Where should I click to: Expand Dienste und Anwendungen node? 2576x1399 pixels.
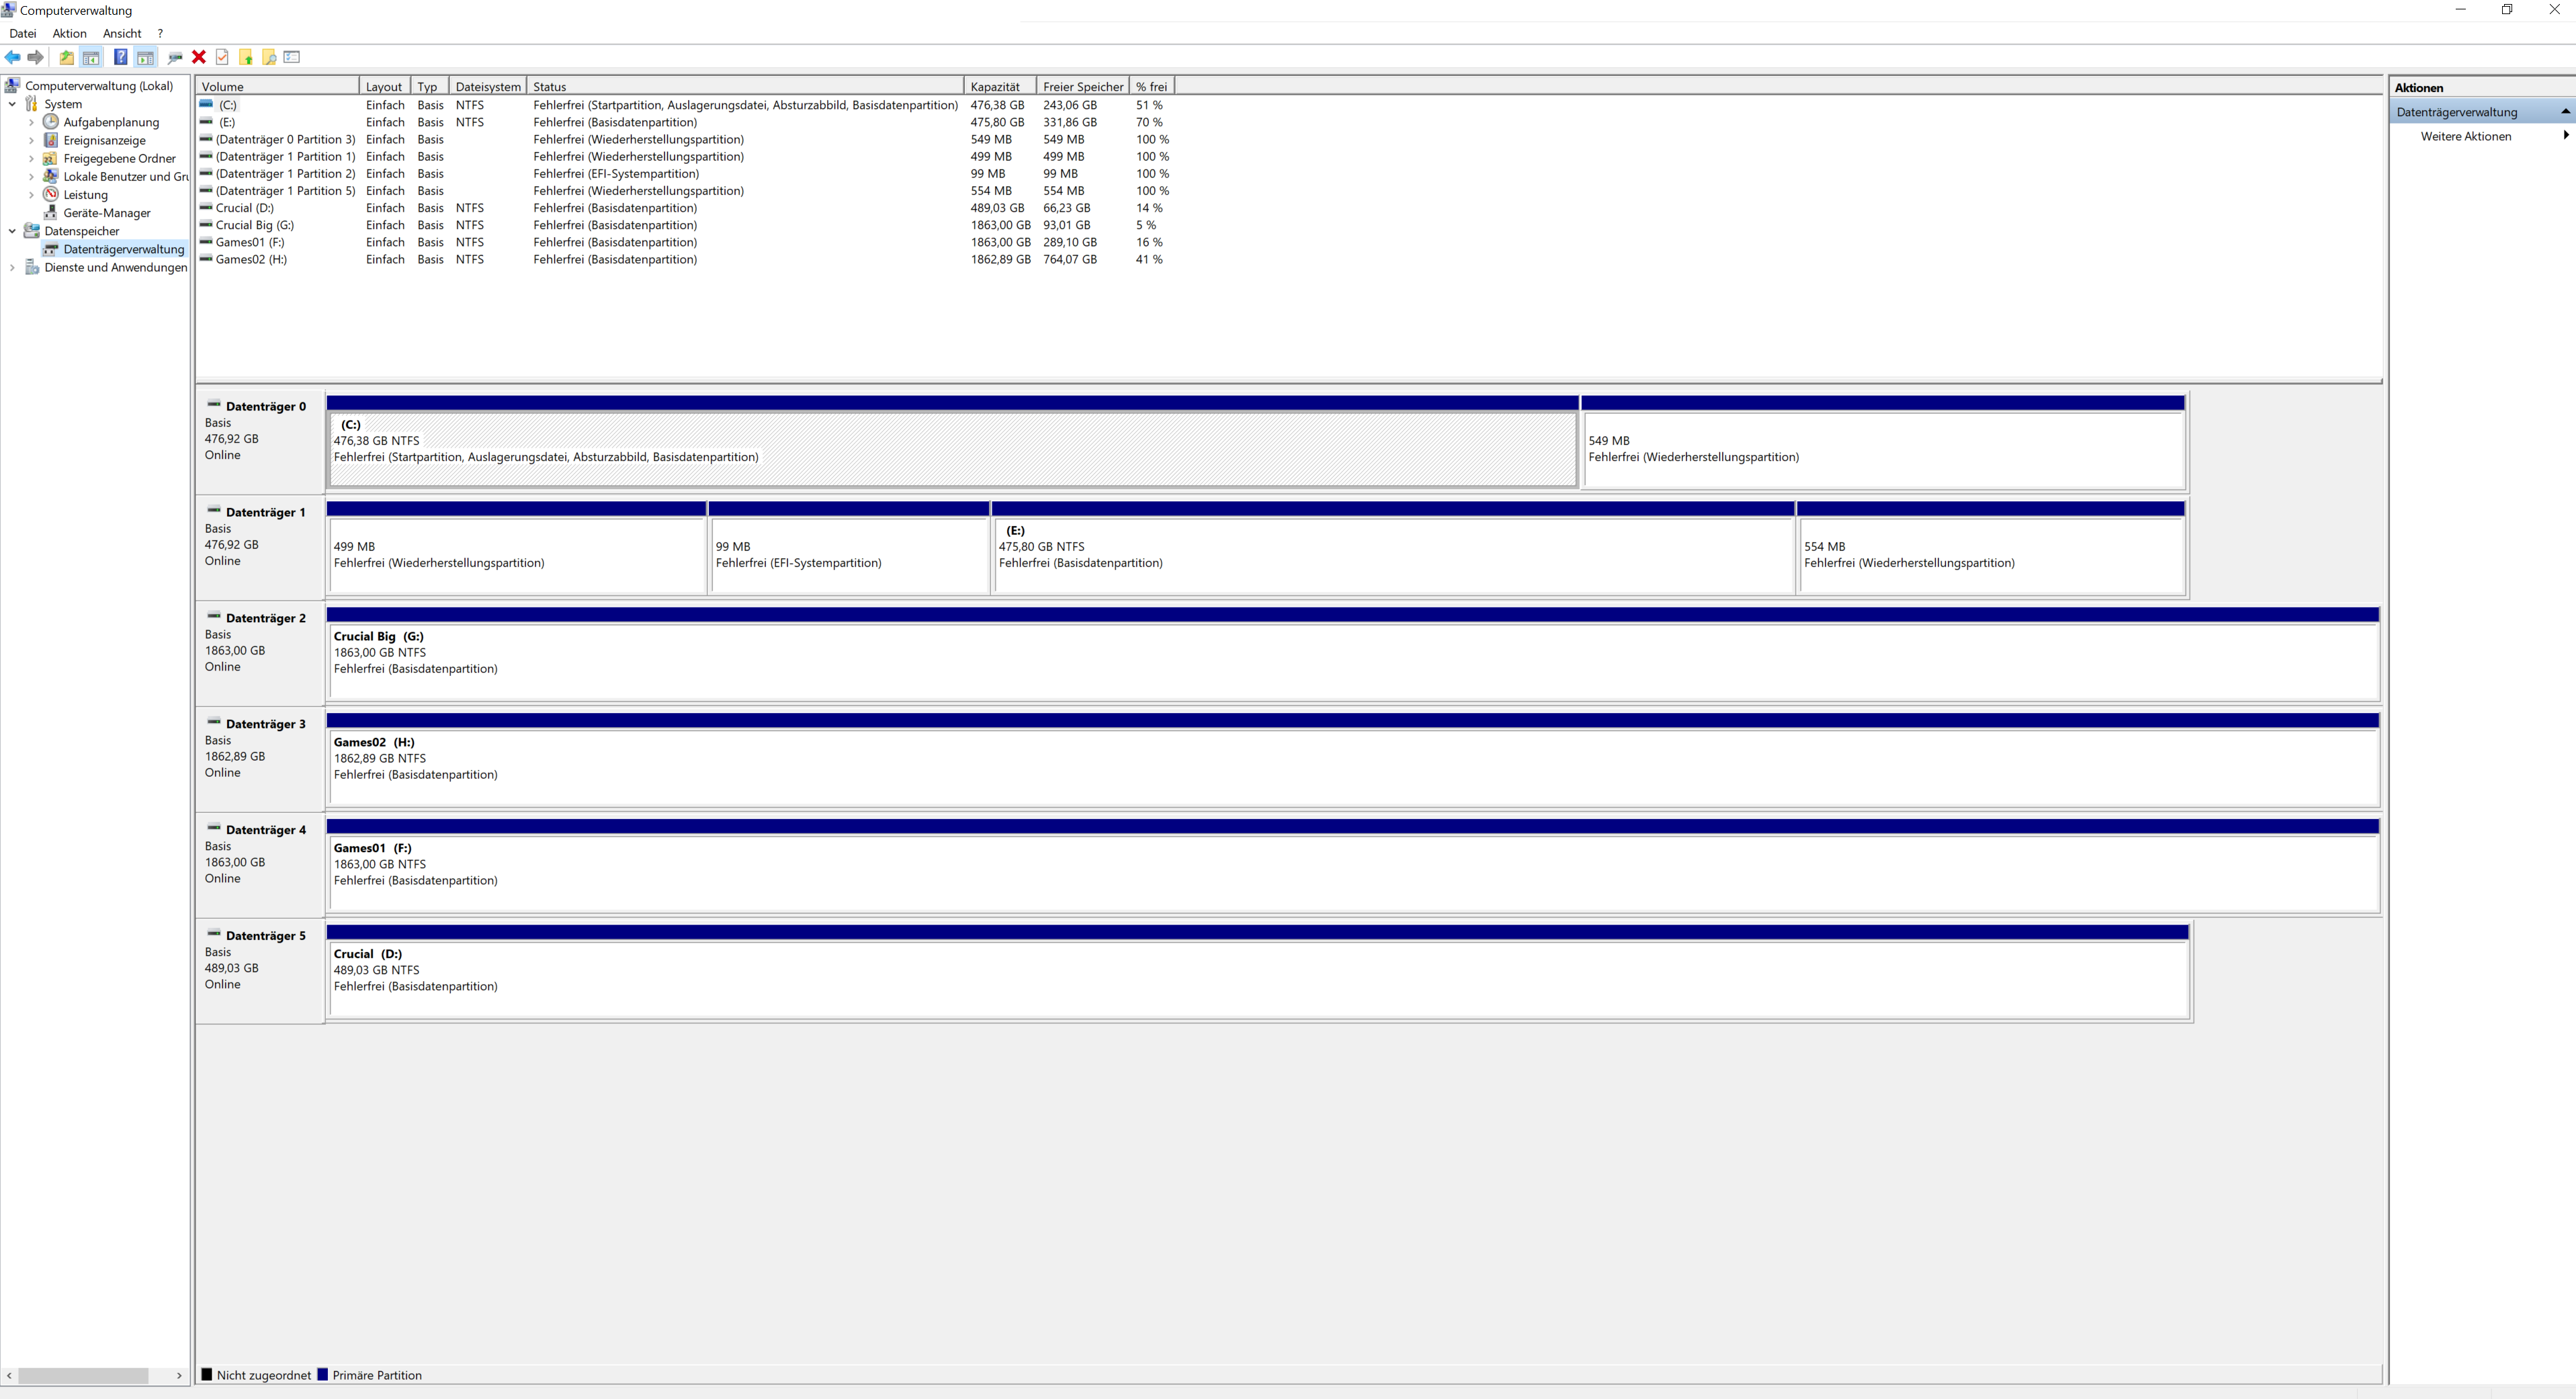pos(12,267)
